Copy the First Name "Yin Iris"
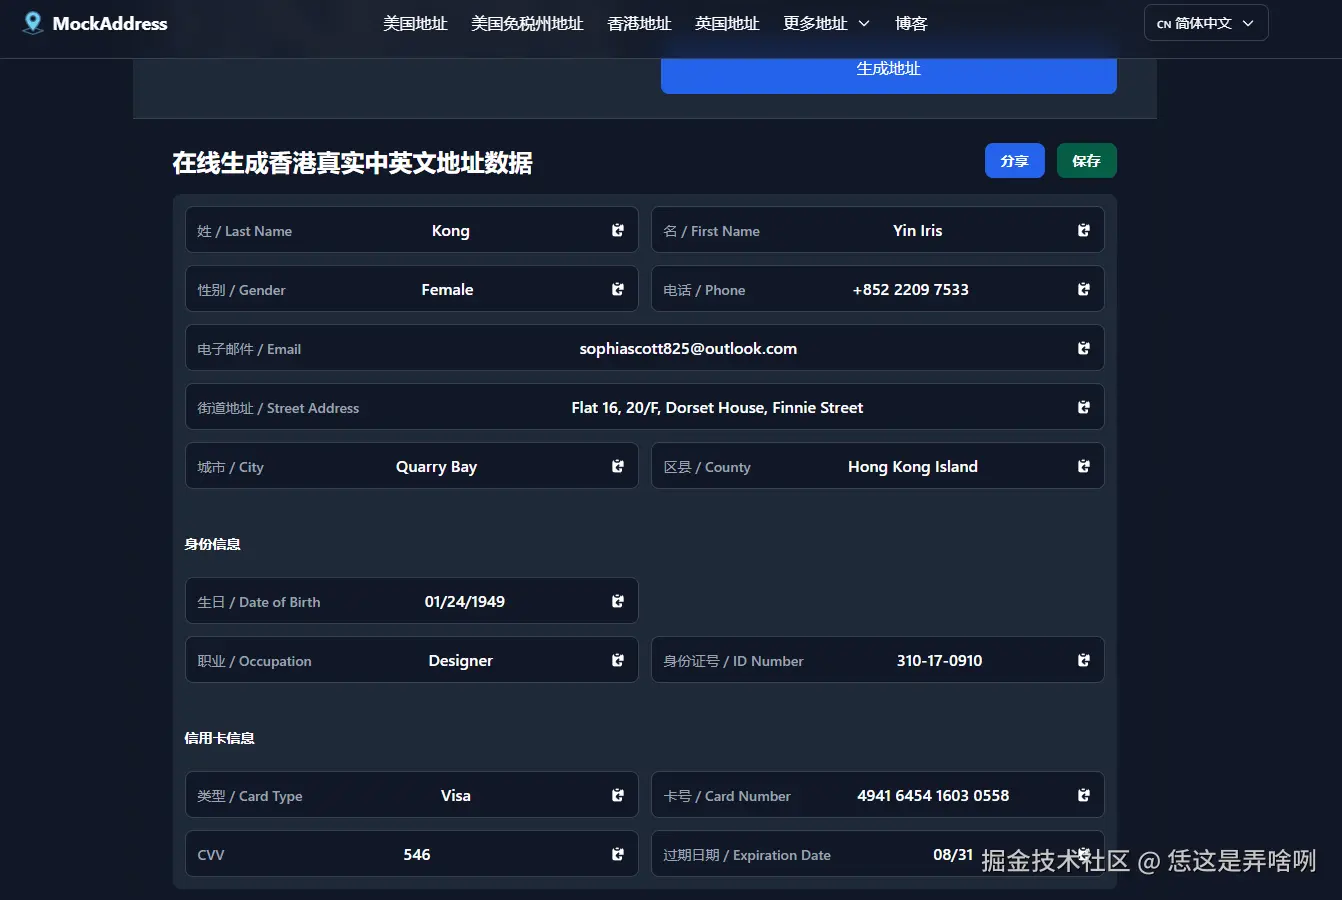Viewport: 1342px width, 900px height. [1083, 230]
